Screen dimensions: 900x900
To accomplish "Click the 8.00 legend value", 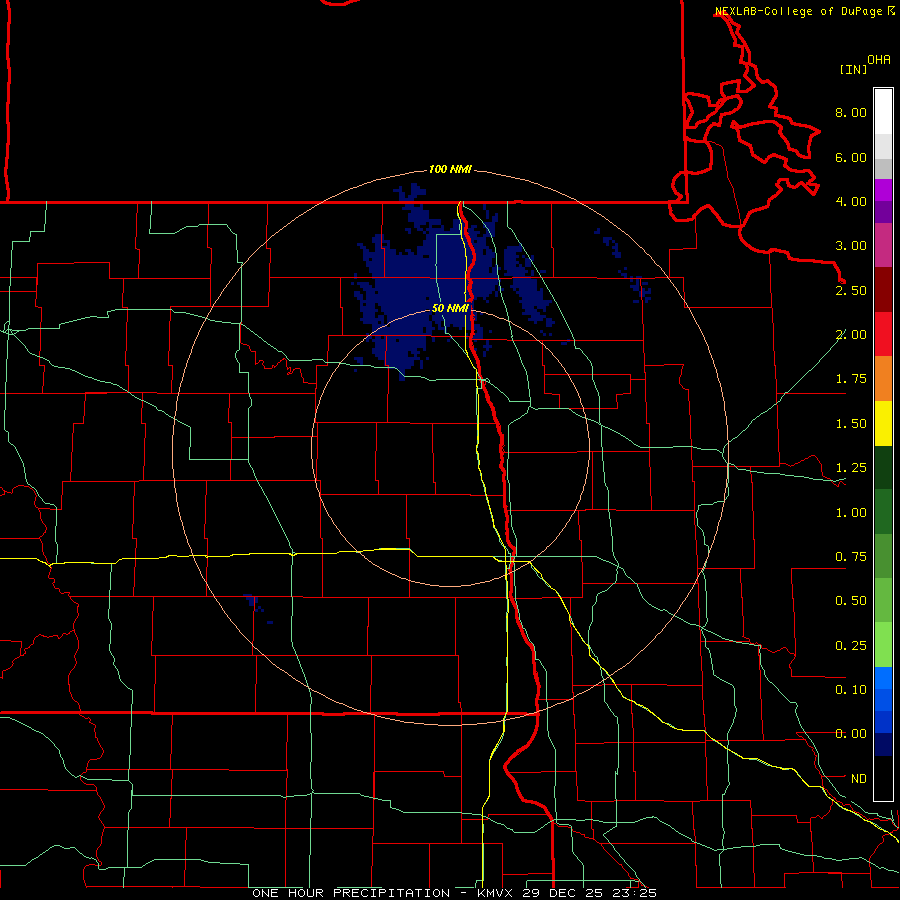I will (x=851, y=112).
